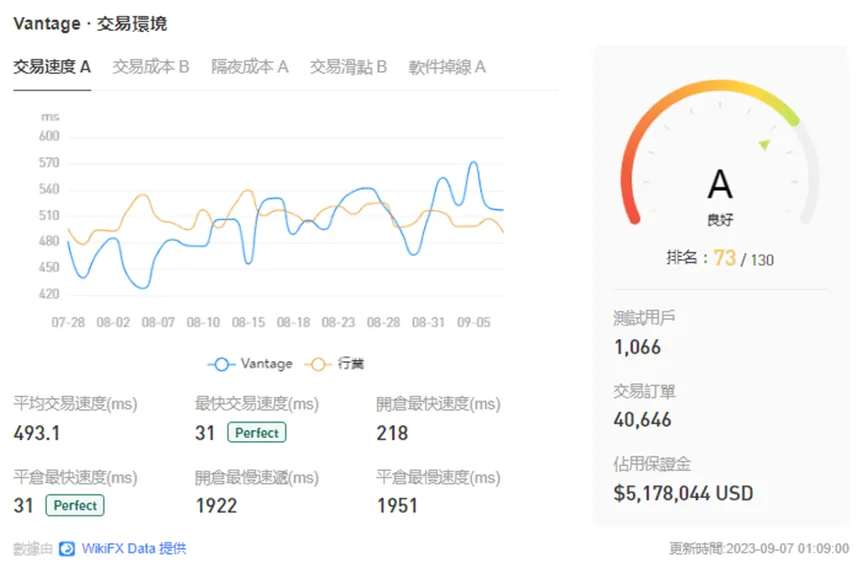This screenshot has height=563, width=864.
Task: Open the 隔夜成本 A tab
Action: tap(250, 67)
